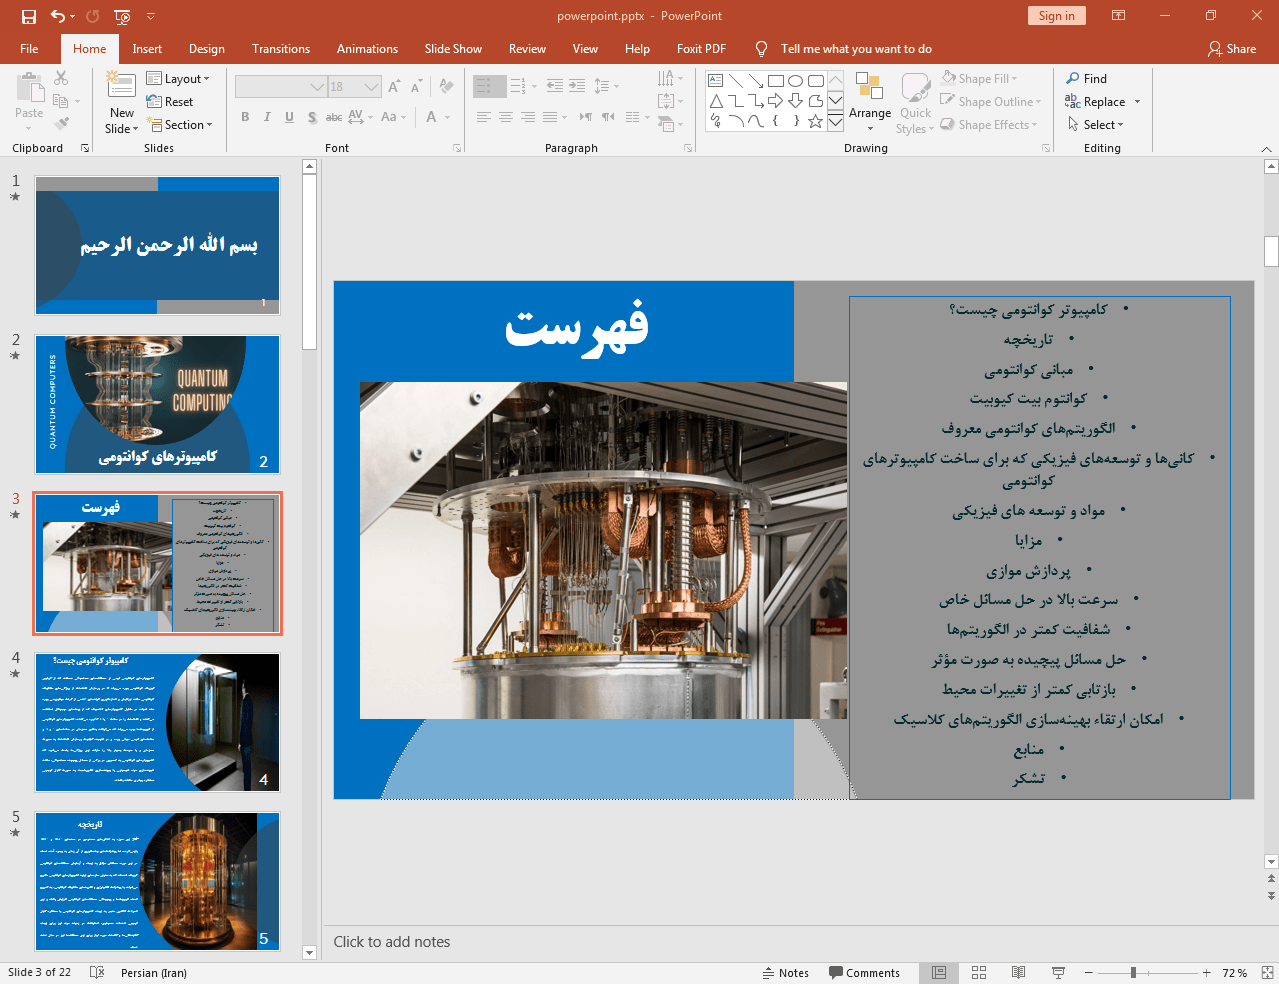1279x984 pixels.
Task: Click the 'Click to add notes' area
Action: 391,942
